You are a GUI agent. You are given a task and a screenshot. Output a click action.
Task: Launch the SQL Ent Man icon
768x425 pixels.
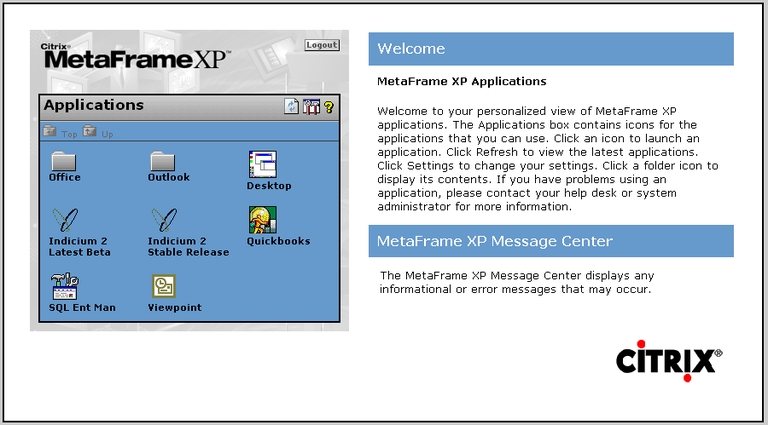pyautogui.click(x=64, y=286)
